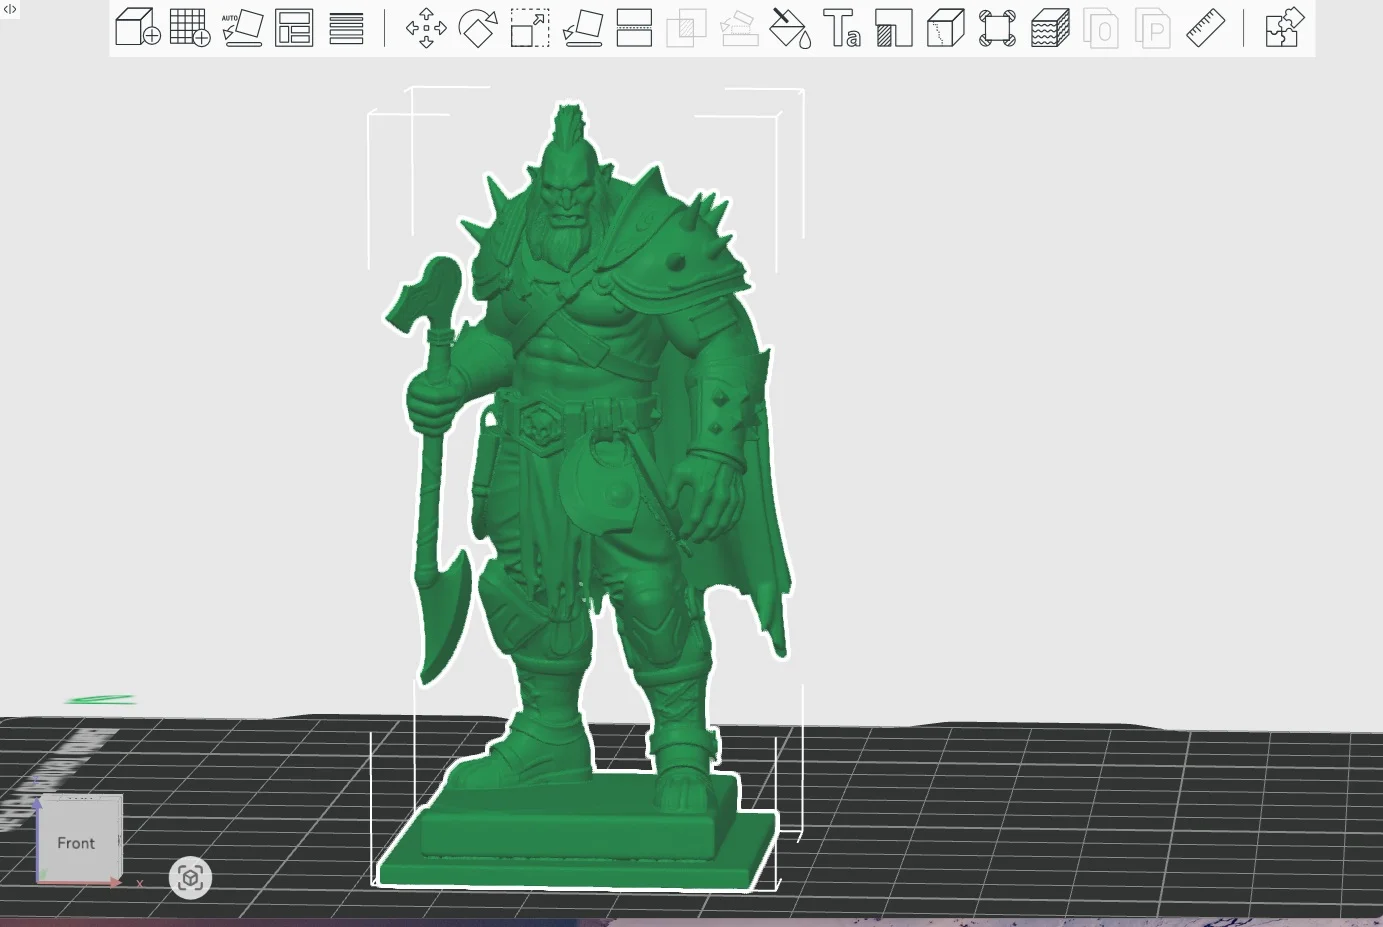Select the Scale gizmo tool
This screenshot has width=1383, height=927.
pos(530,27)
